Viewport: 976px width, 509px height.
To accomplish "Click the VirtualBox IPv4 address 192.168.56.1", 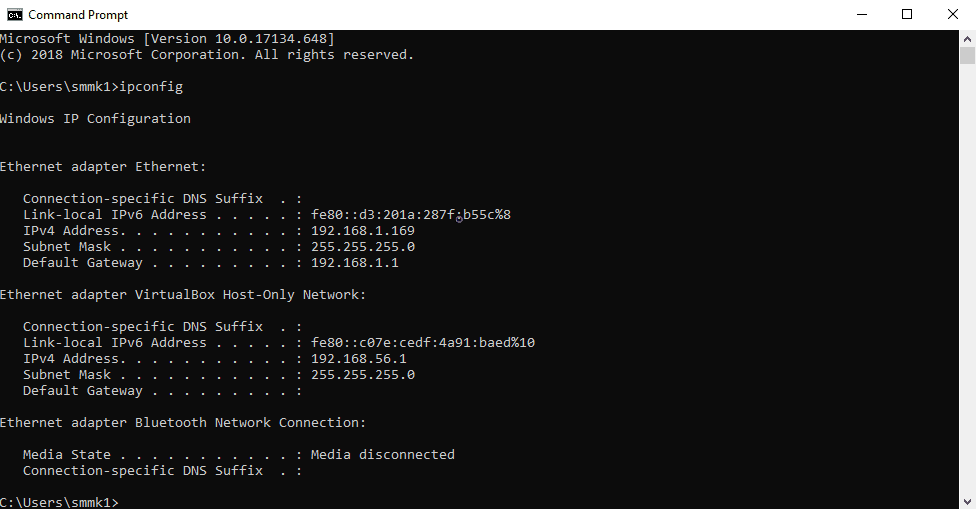I will pyautogui.click(x=359, y=359).
